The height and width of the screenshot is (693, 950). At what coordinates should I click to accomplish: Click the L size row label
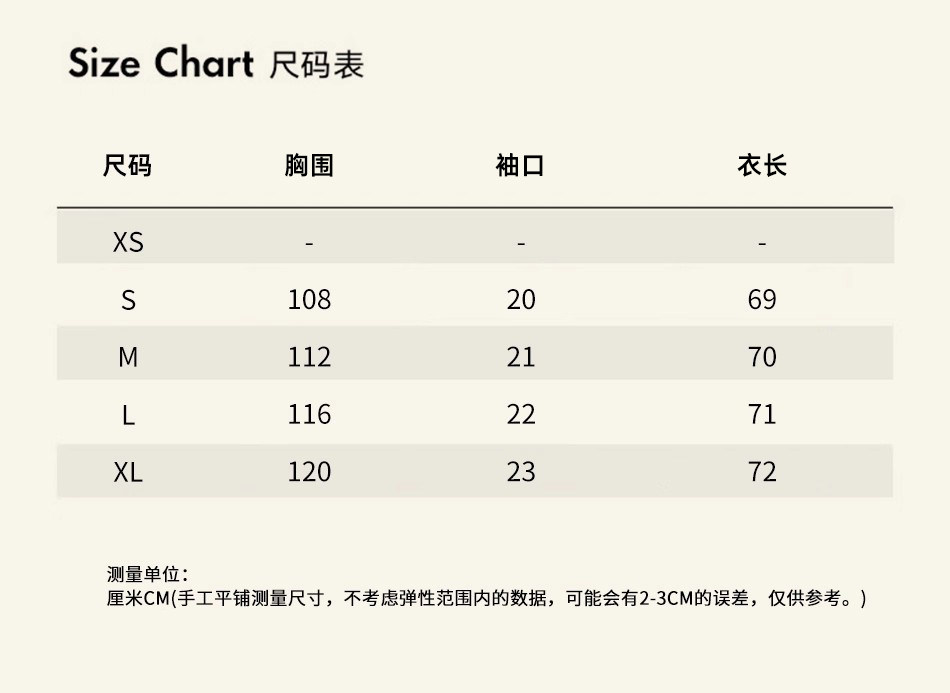point(128,415)
